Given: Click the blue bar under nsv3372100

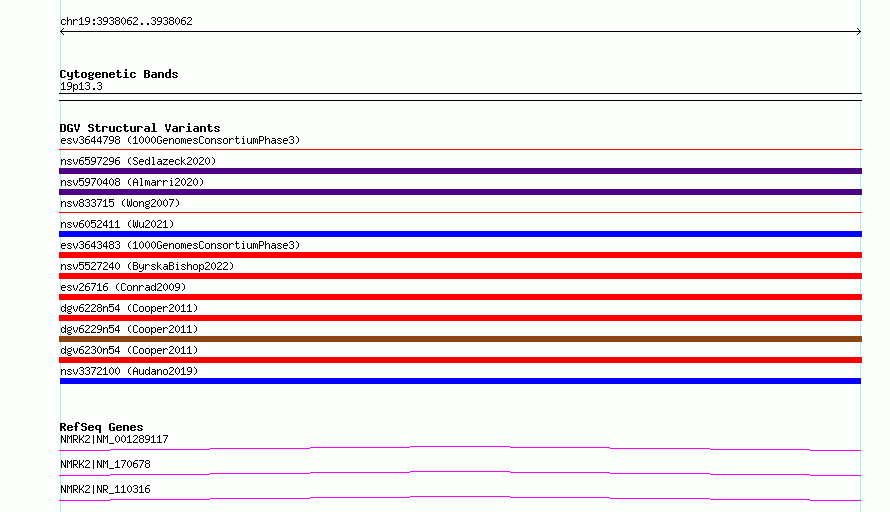Looking at the screenshot, I should pos(460,381).
